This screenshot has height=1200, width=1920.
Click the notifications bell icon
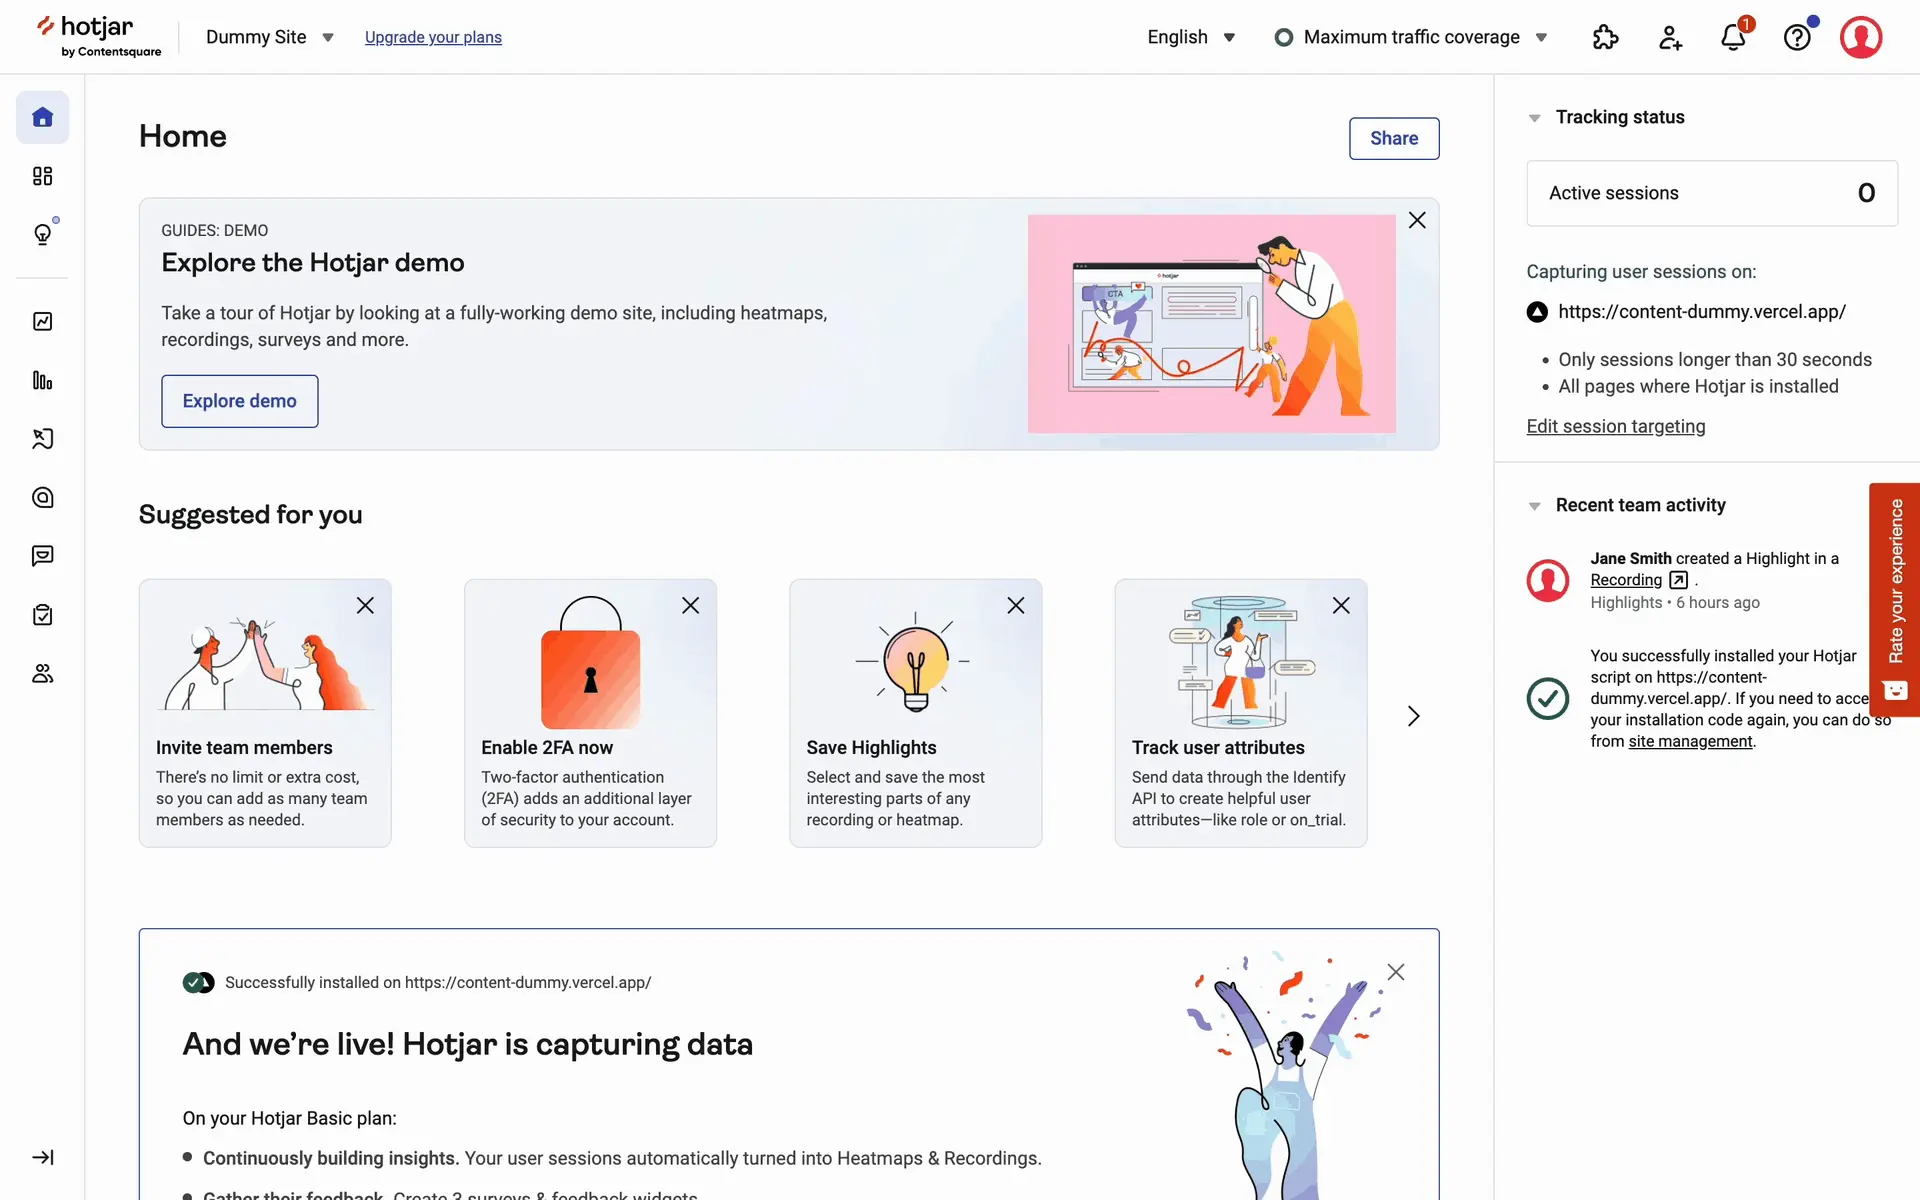click(x=1733, y=38)
